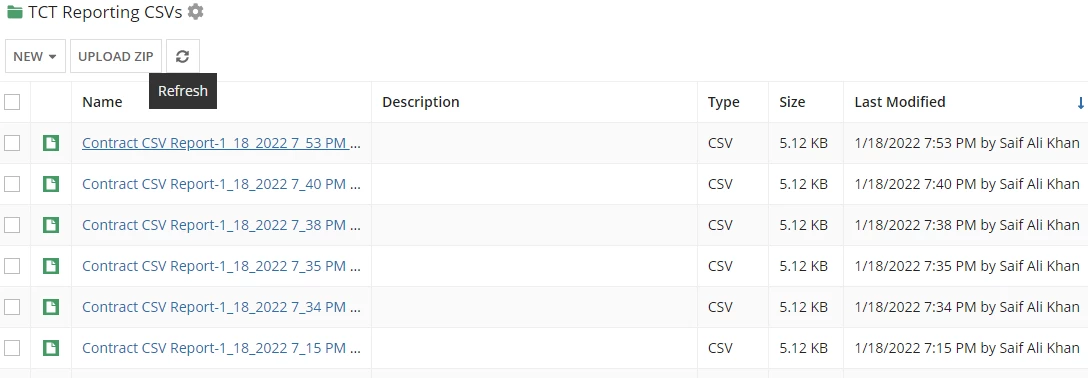Click the Refresh icon button
Viewport: 1088px width, 378px height.
(182, 56)
